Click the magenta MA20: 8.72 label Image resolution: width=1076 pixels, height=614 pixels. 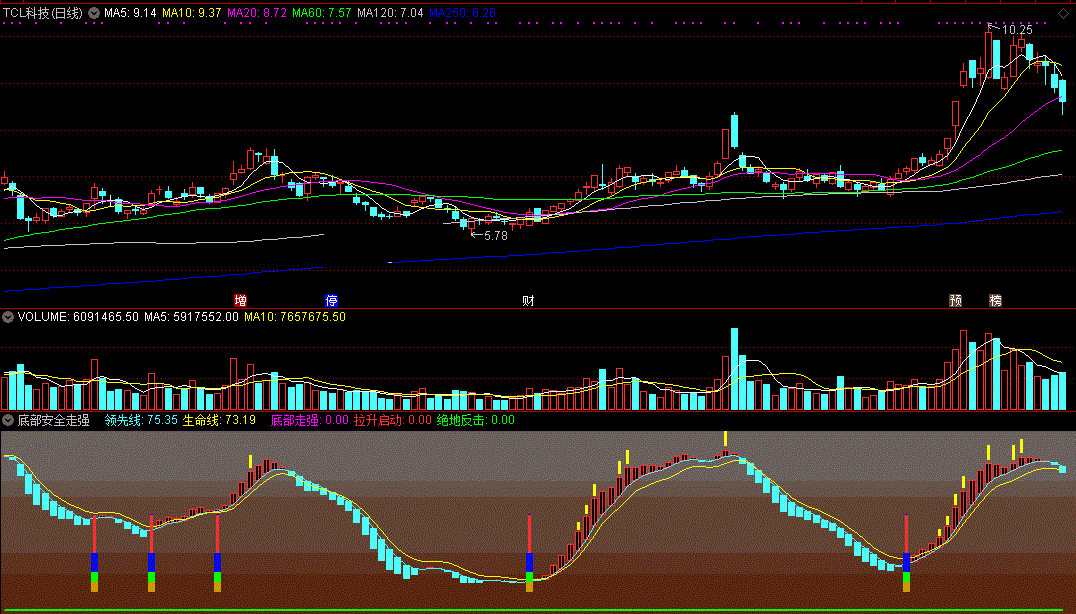257,13
